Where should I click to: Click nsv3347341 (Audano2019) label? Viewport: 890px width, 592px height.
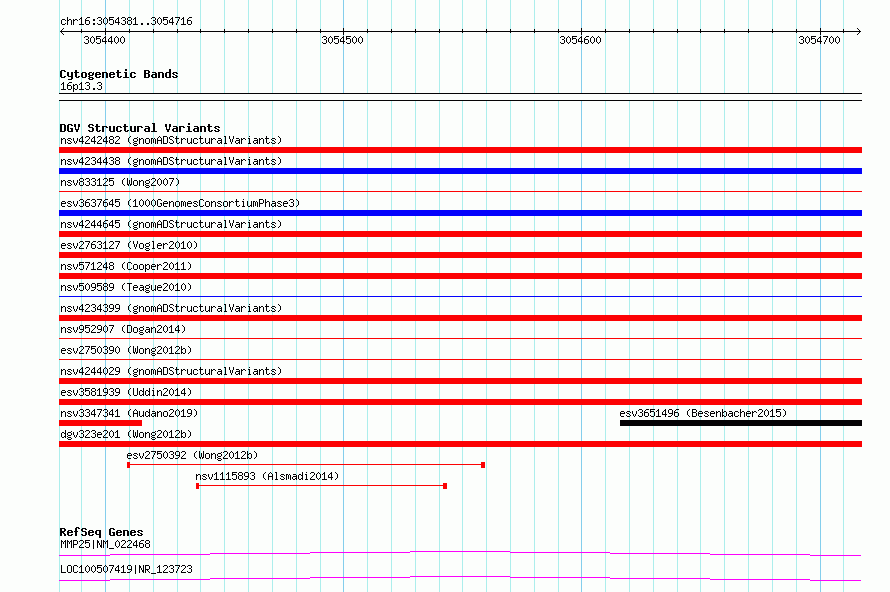coord(129,413)
